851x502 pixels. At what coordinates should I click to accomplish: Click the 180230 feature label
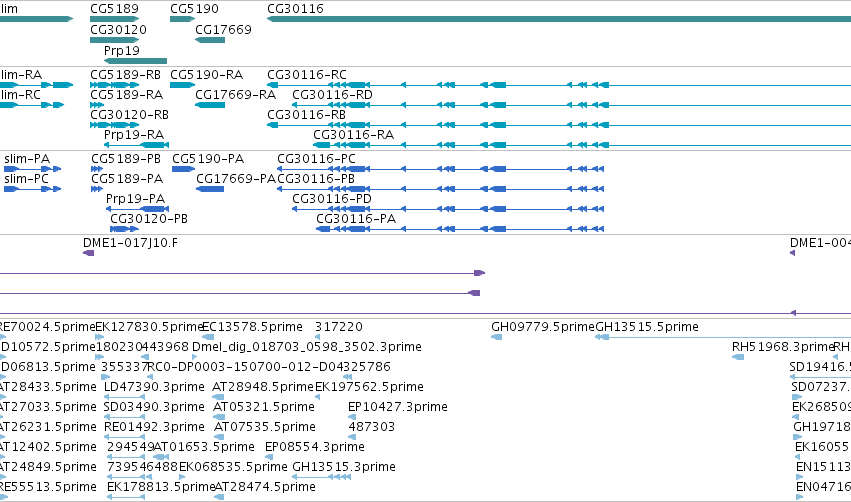coord(119,347)
